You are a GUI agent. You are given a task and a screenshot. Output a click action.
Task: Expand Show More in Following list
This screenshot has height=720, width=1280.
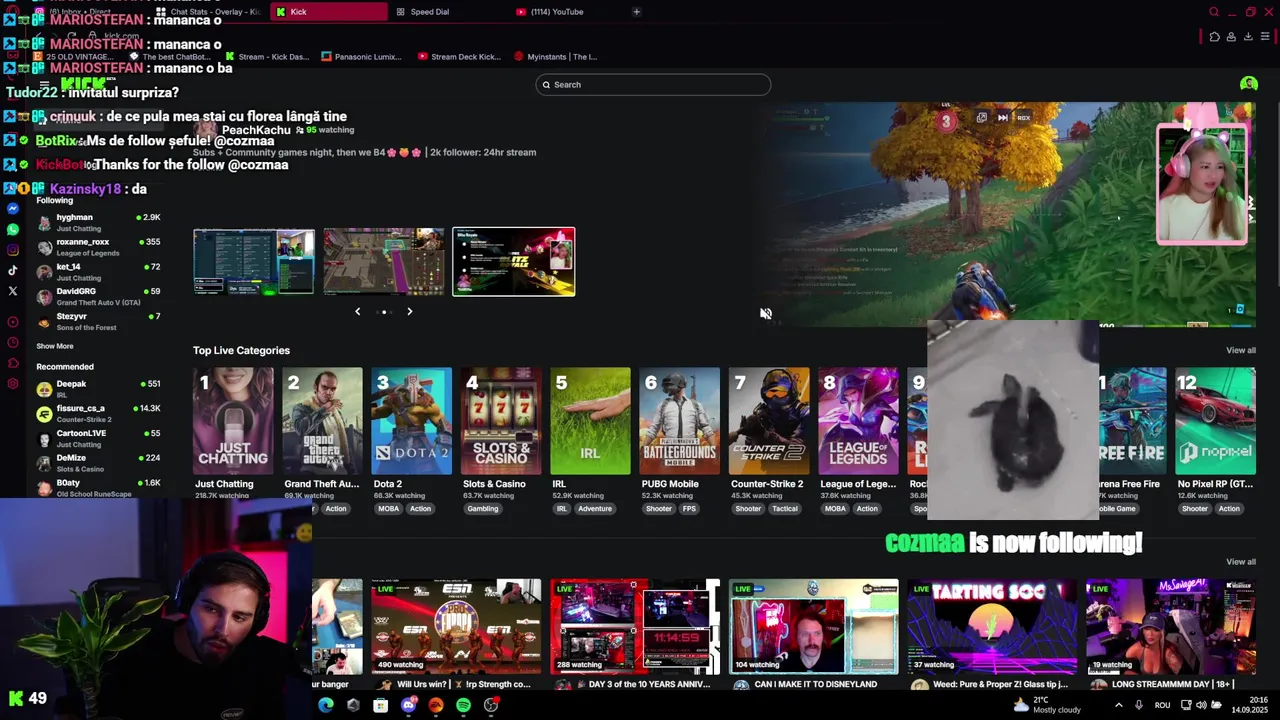click(55, 346)
